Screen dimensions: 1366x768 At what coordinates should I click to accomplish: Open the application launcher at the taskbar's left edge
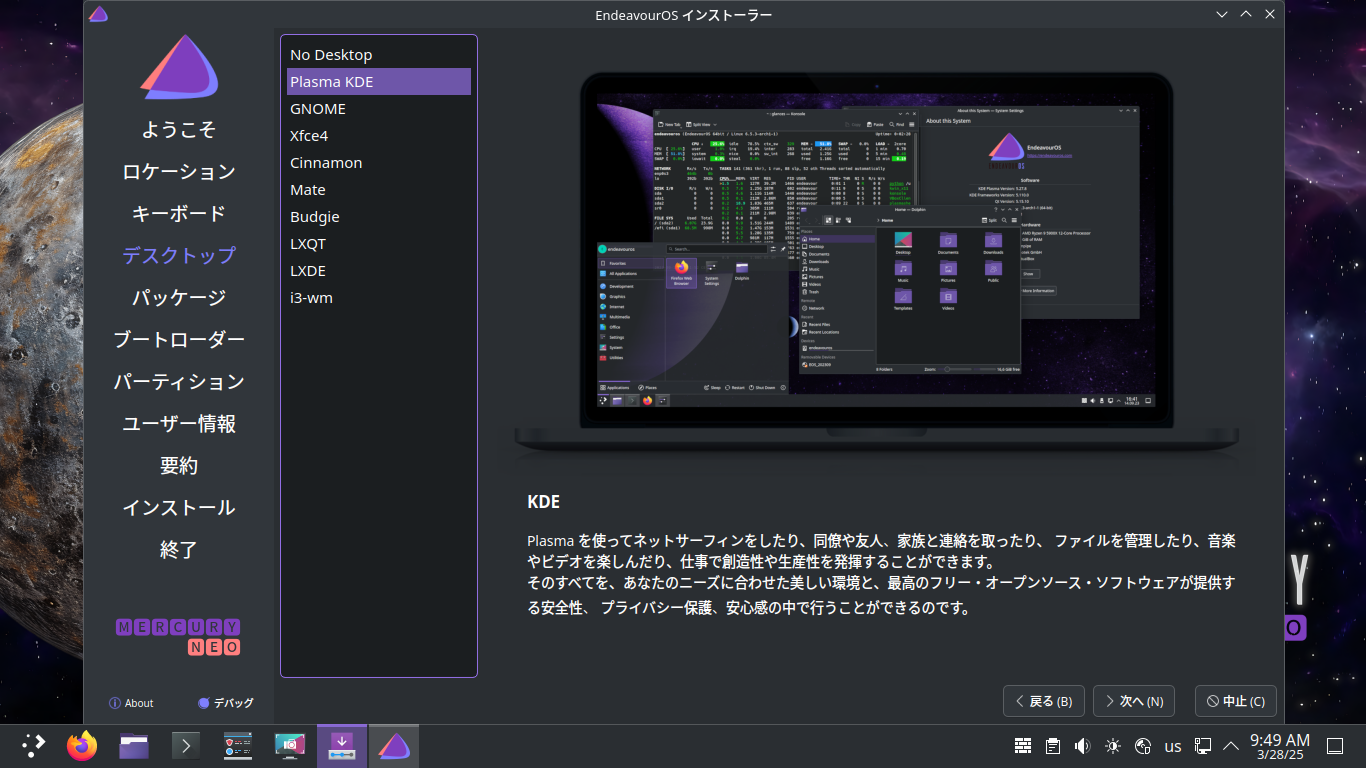pyautogui.click(x=32, y=745)
